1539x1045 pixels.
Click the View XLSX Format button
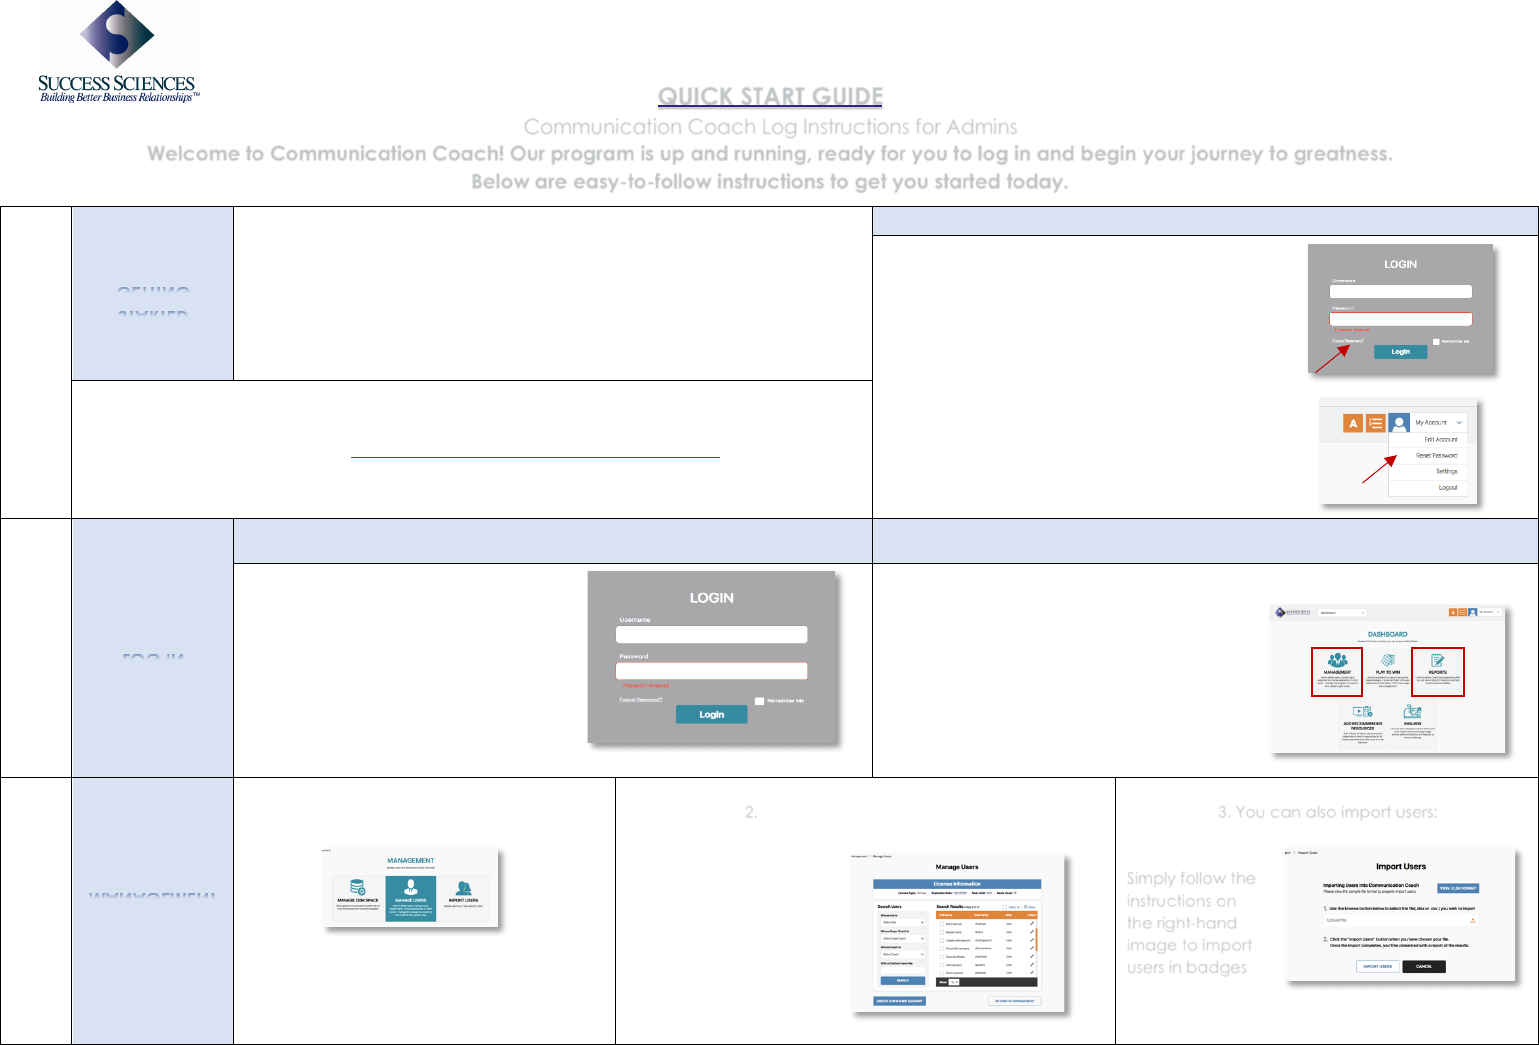pos(1458,888)
